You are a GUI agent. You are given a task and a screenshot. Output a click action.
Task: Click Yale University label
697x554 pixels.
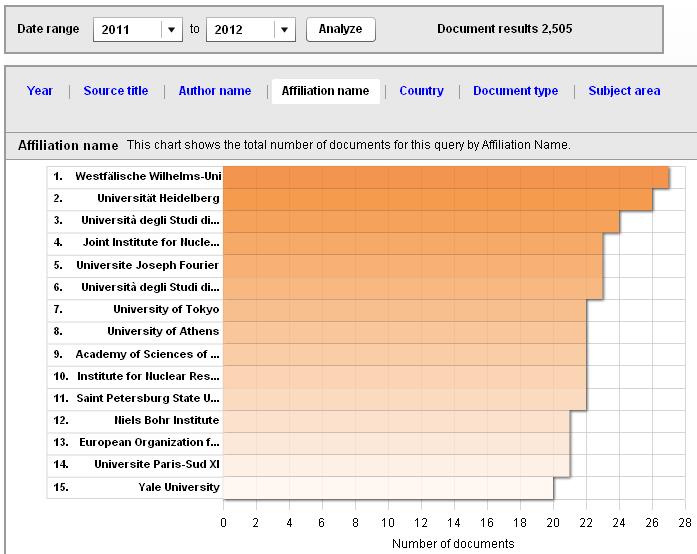click(179, 487)
